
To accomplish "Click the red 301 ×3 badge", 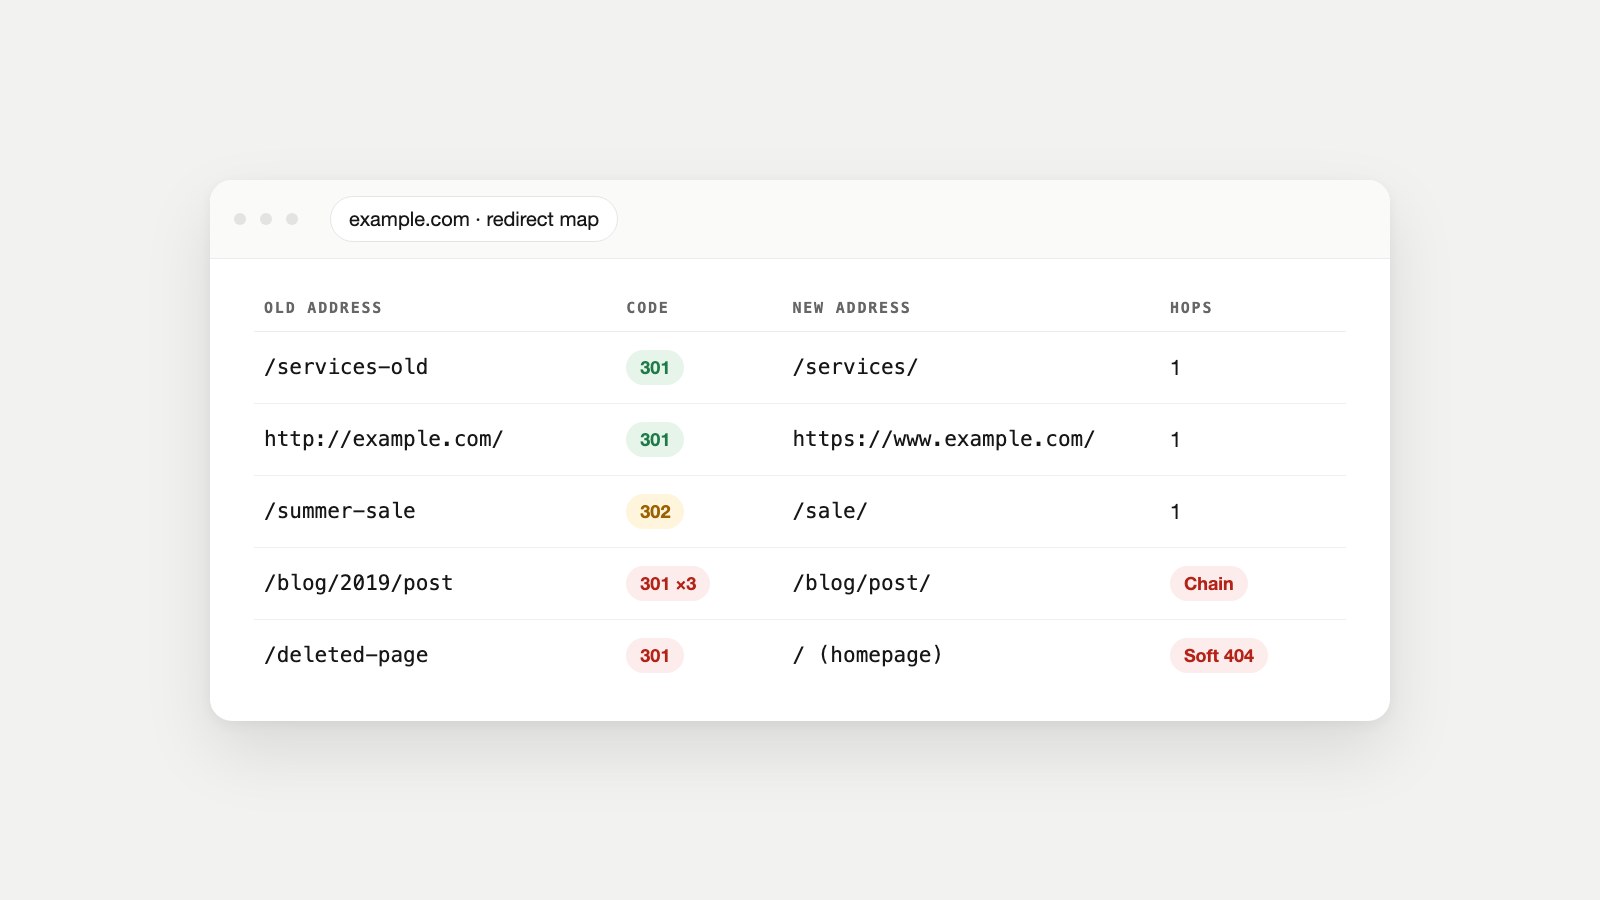I will (668, 583).
